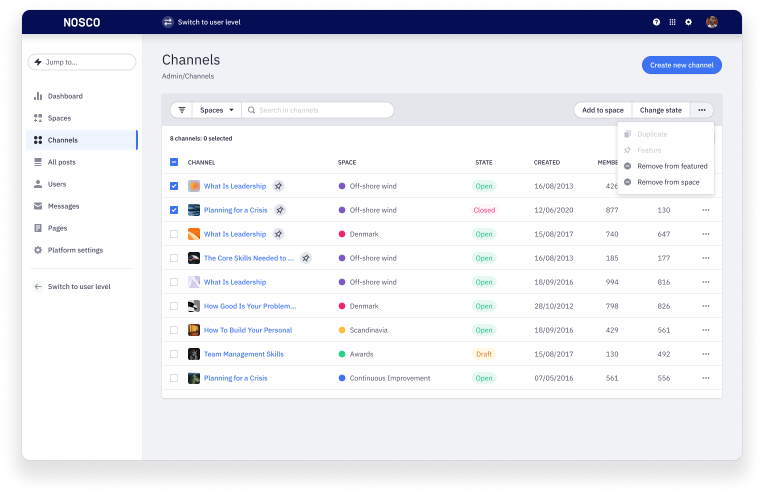This screenshot has height=494, width=764.
Task: Open How To Build Your Personal channel link
Action: [248, 330]
